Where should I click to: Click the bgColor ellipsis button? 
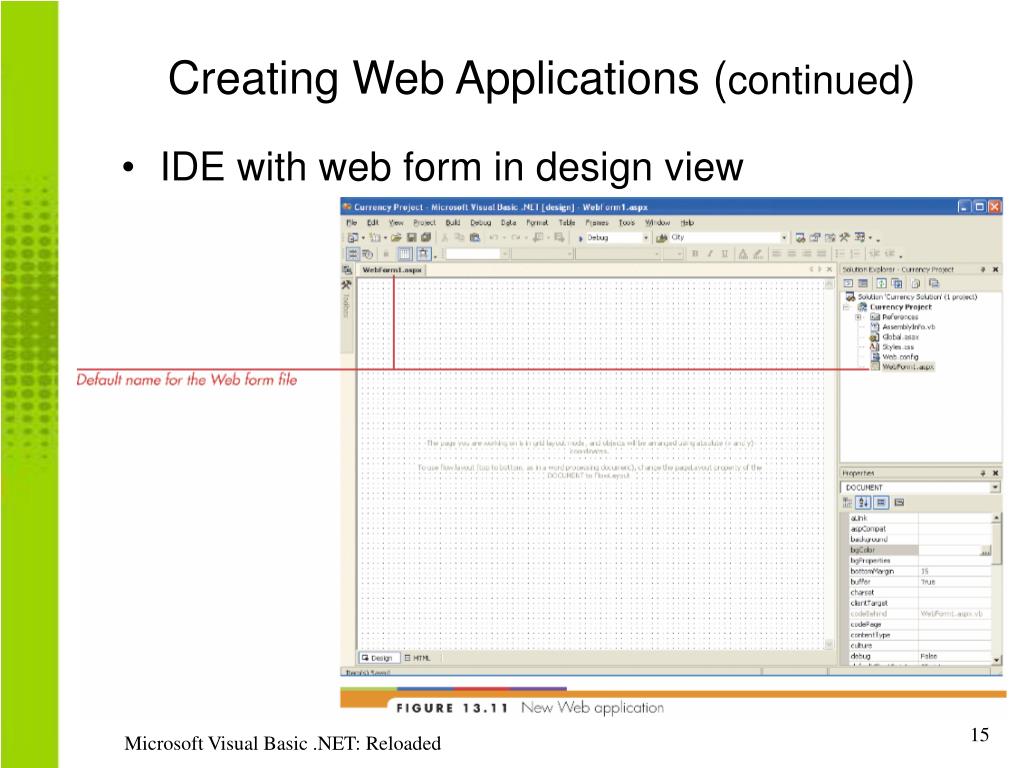click(x=985, y=551)
